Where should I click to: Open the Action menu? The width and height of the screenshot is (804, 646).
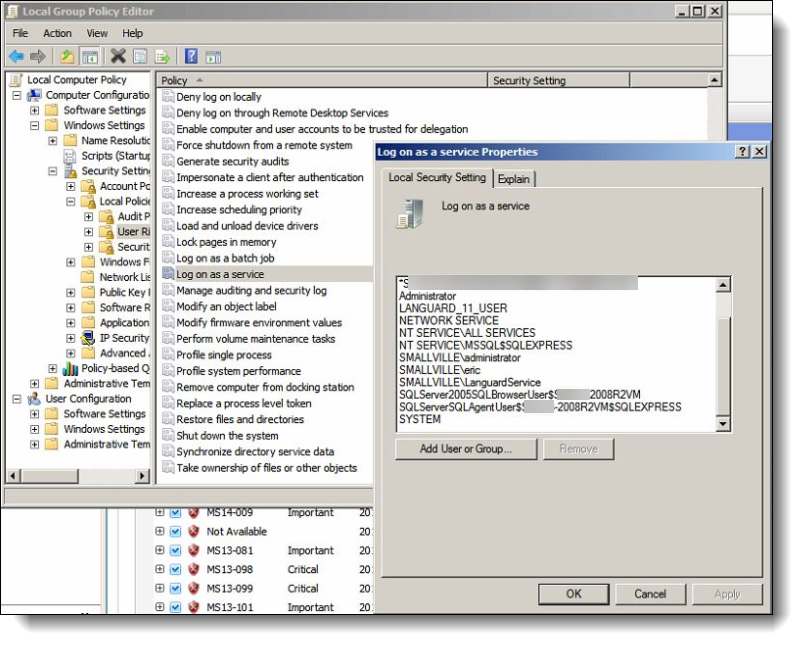[57, 33]
